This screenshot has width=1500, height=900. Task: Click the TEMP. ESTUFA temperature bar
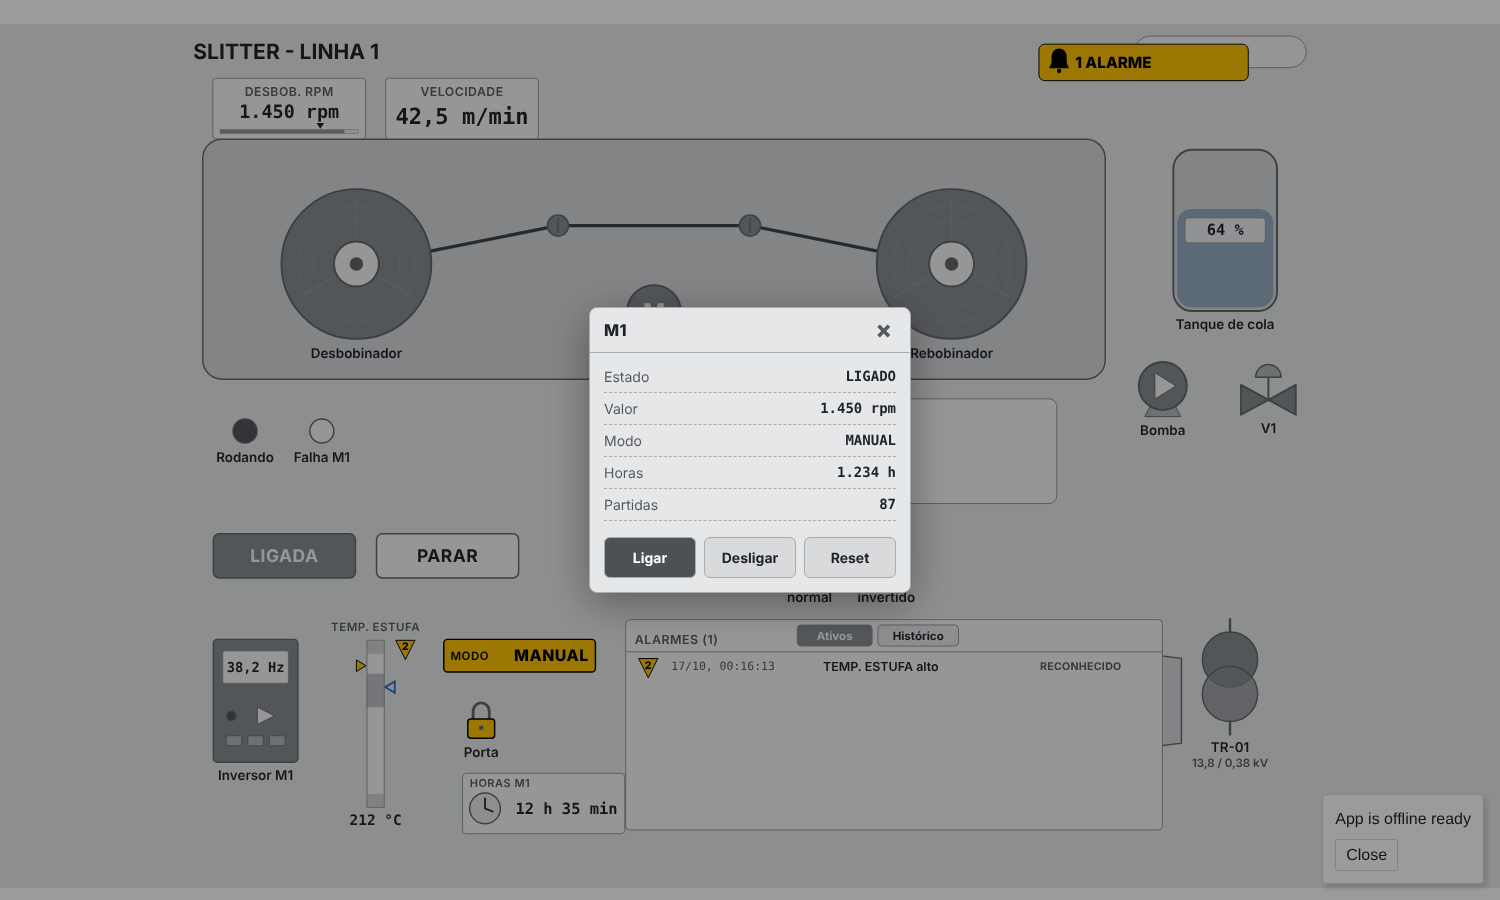point(376,724)
